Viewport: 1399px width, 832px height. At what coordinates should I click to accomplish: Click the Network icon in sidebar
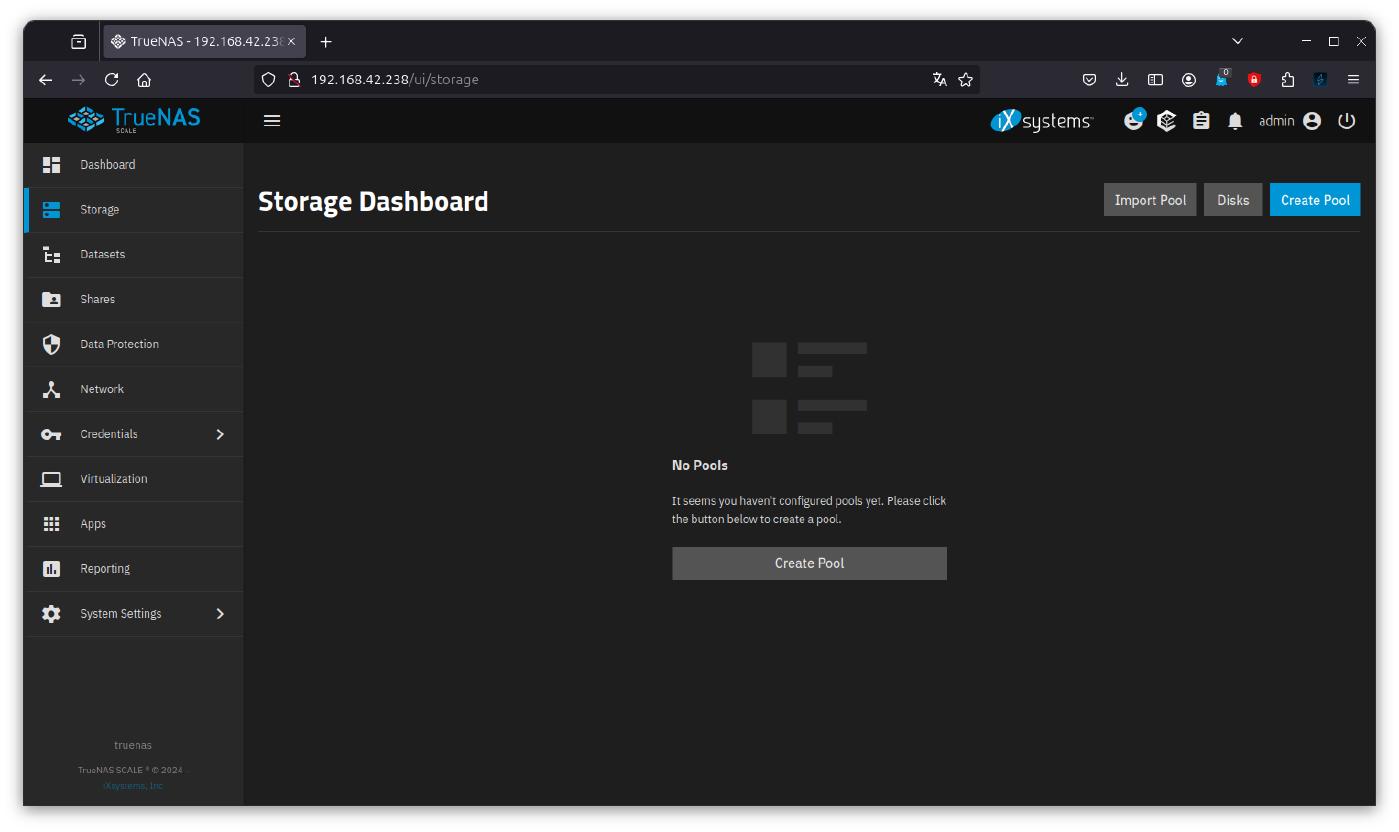click(51, 389)
